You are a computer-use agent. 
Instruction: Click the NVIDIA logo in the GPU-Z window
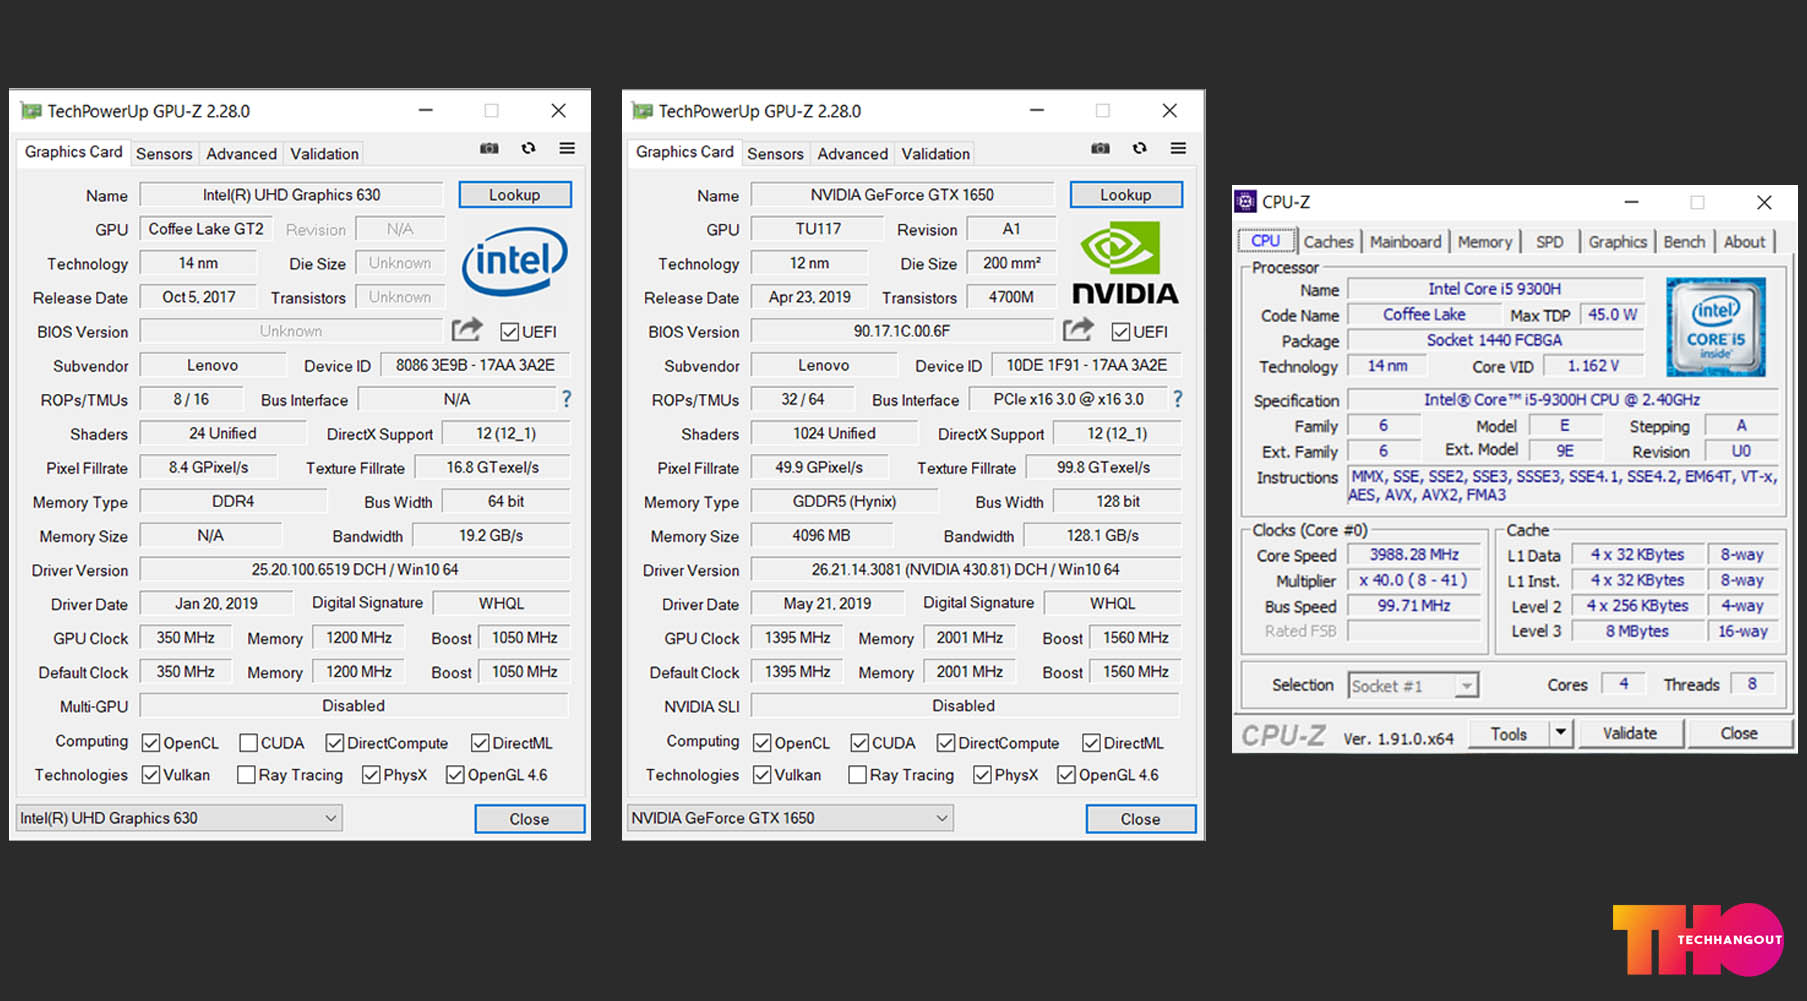1125,263
